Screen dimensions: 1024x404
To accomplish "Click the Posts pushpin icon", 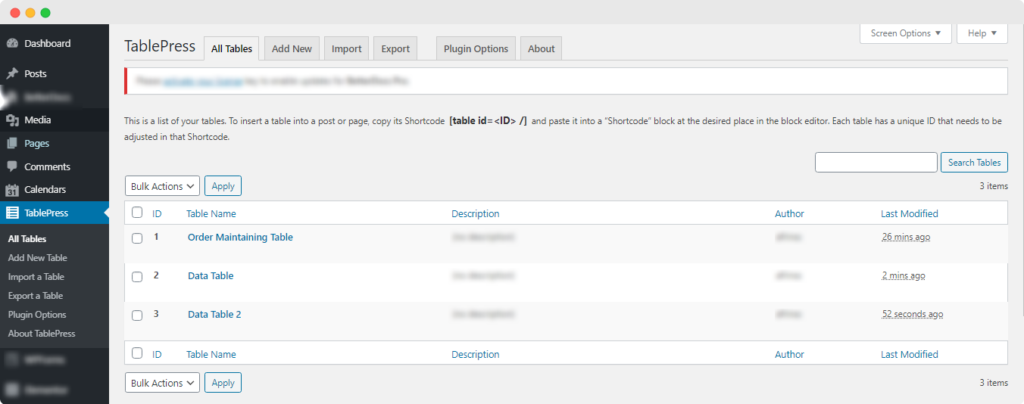I will [12, 74].
